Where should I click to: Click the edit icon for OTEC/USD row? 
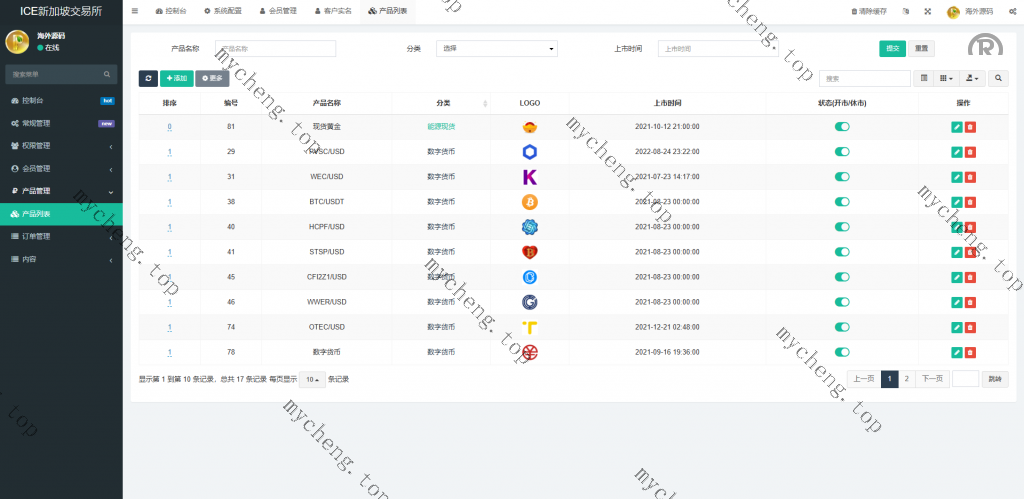coord(957,327)
